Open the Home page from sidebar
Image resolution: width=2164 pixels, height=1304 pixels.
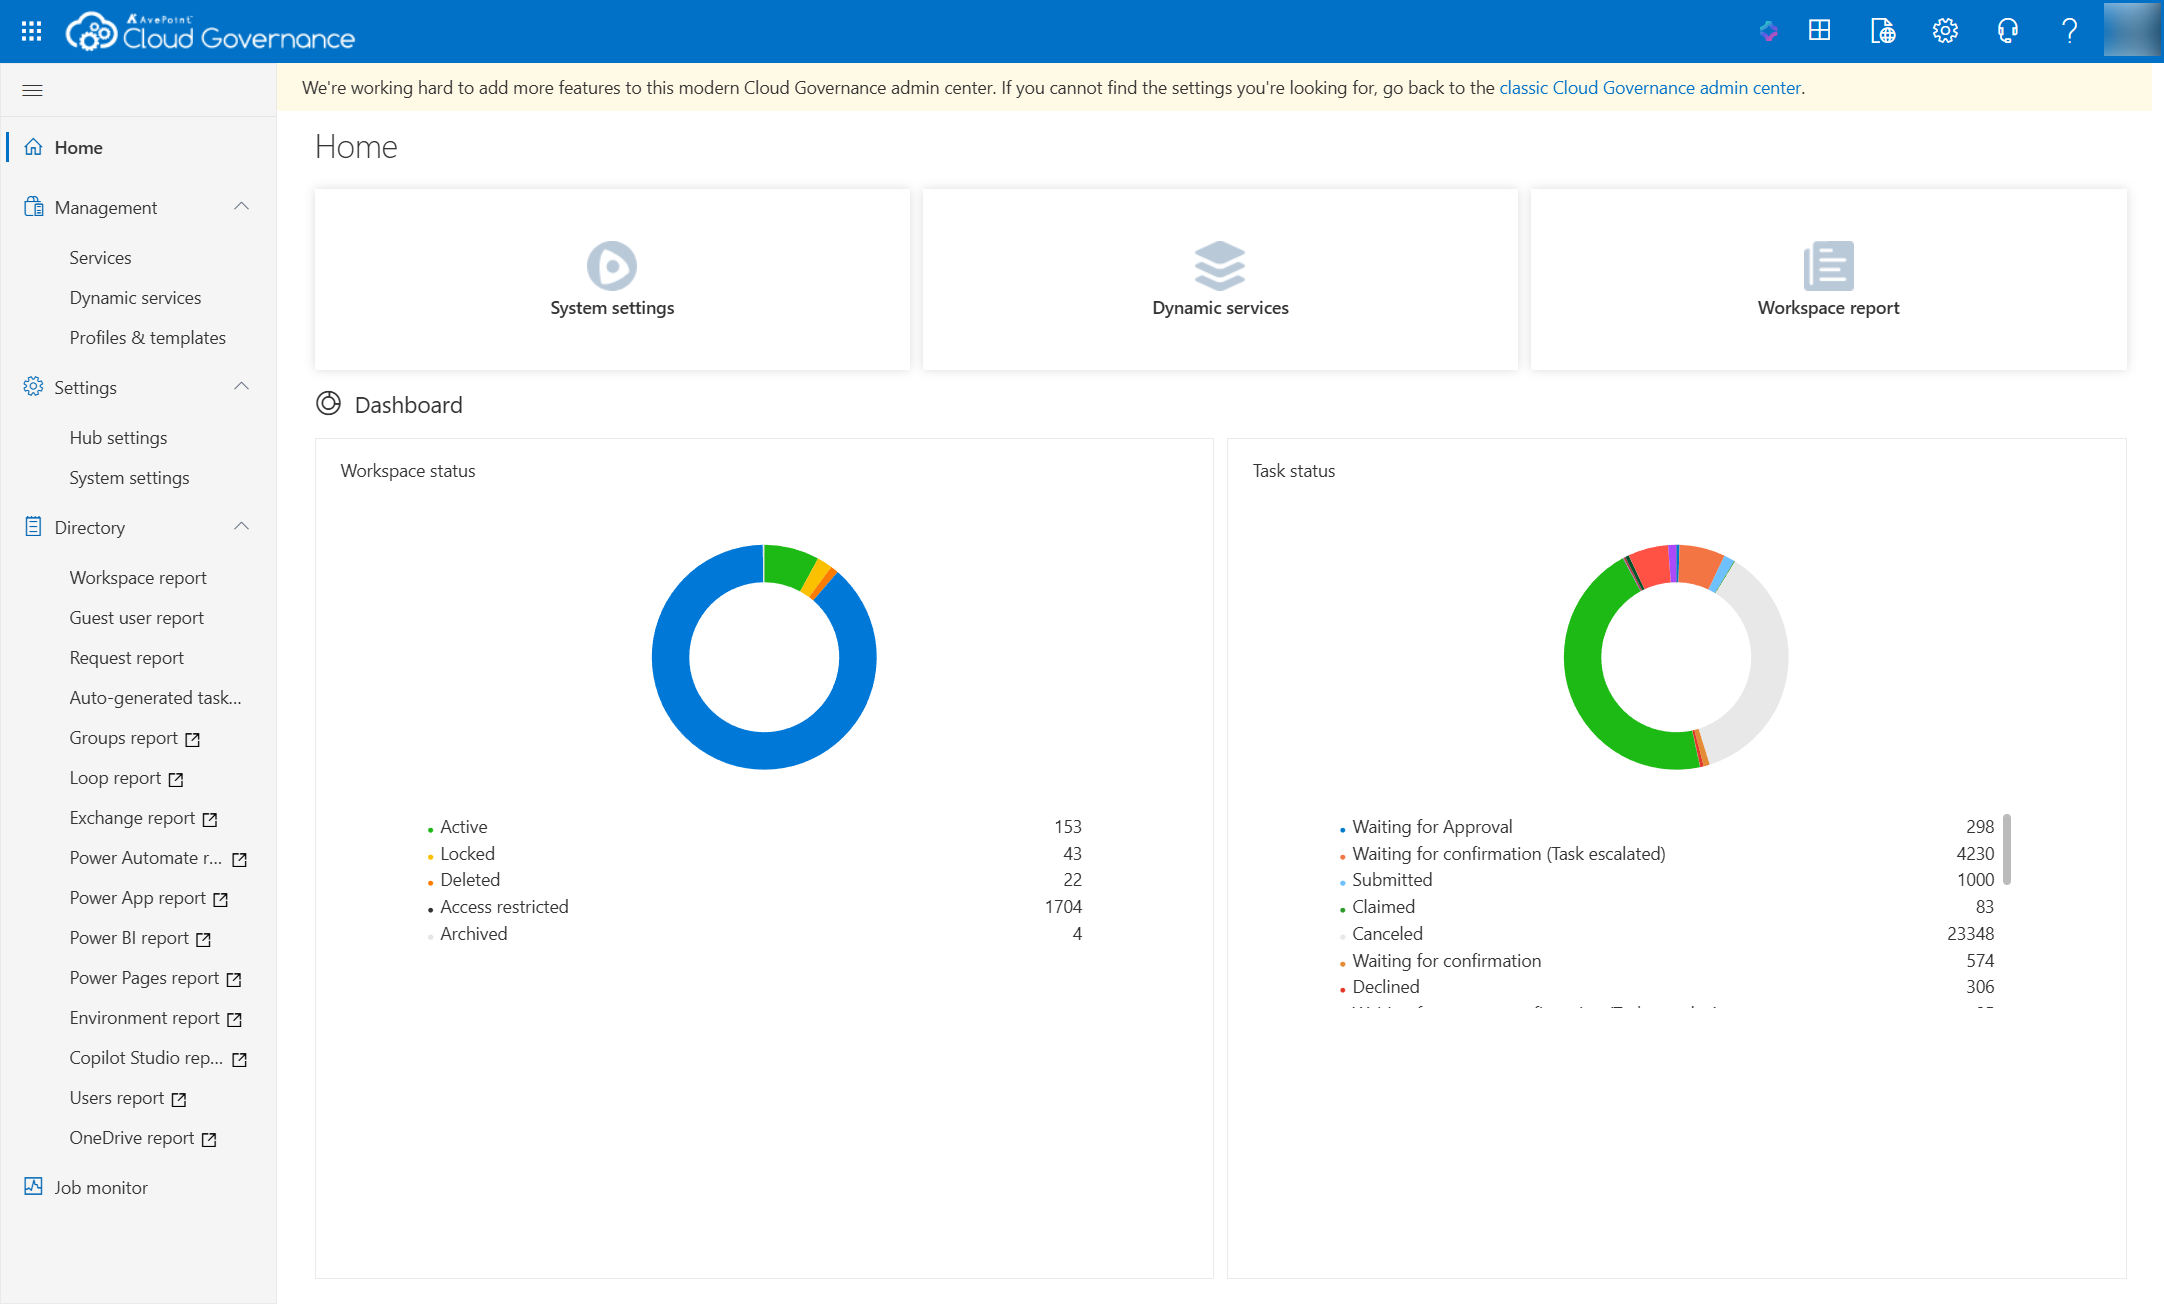[79, 147]
